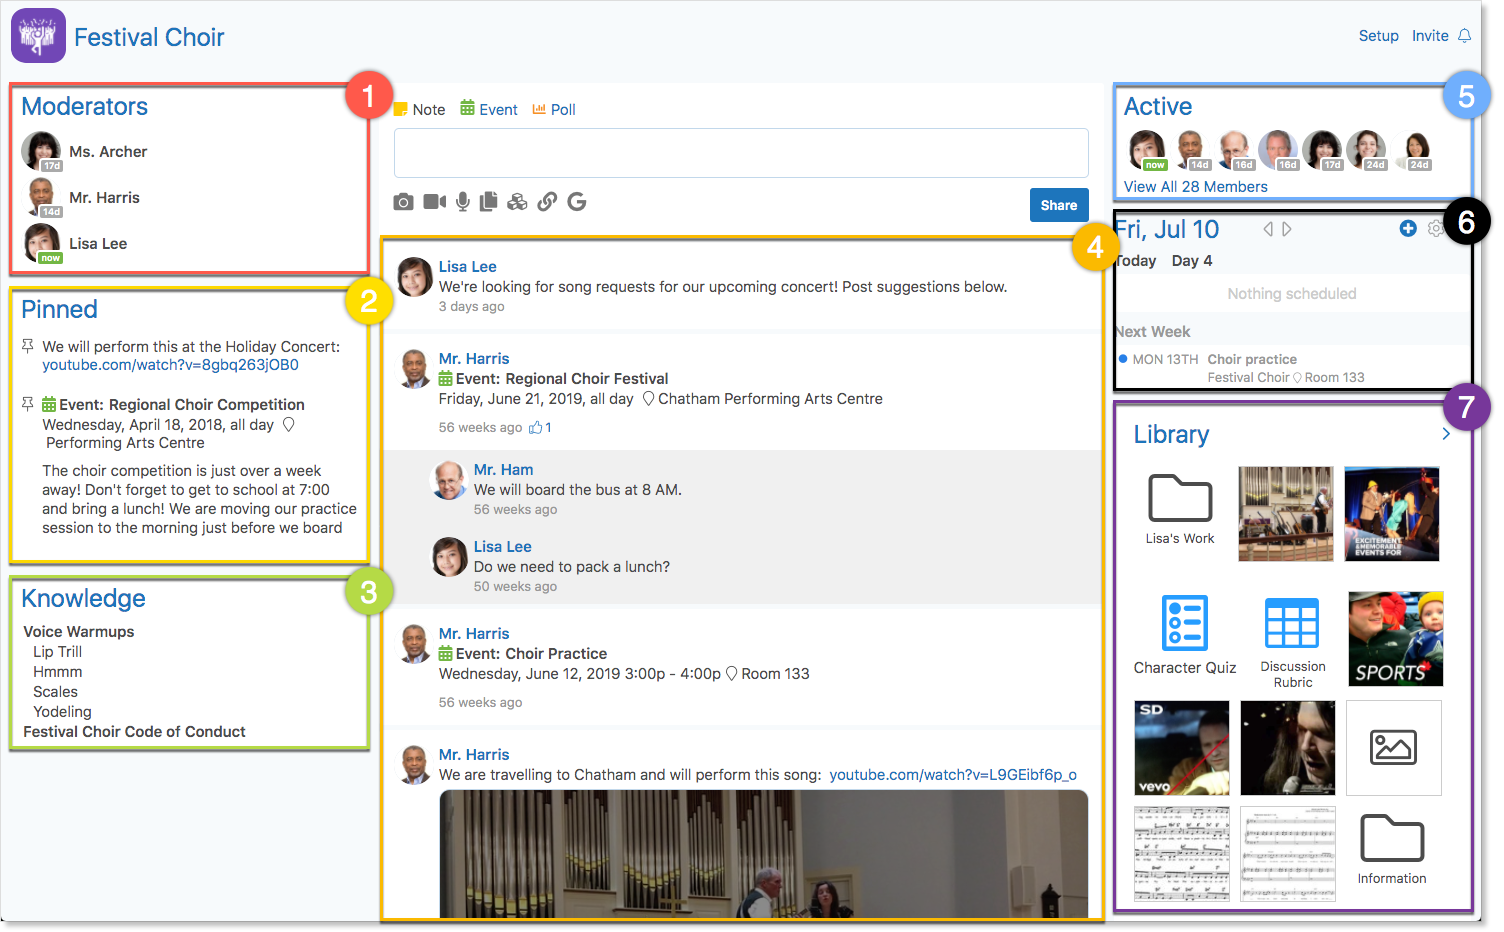Go to previous calendar day arrow

1268,229
